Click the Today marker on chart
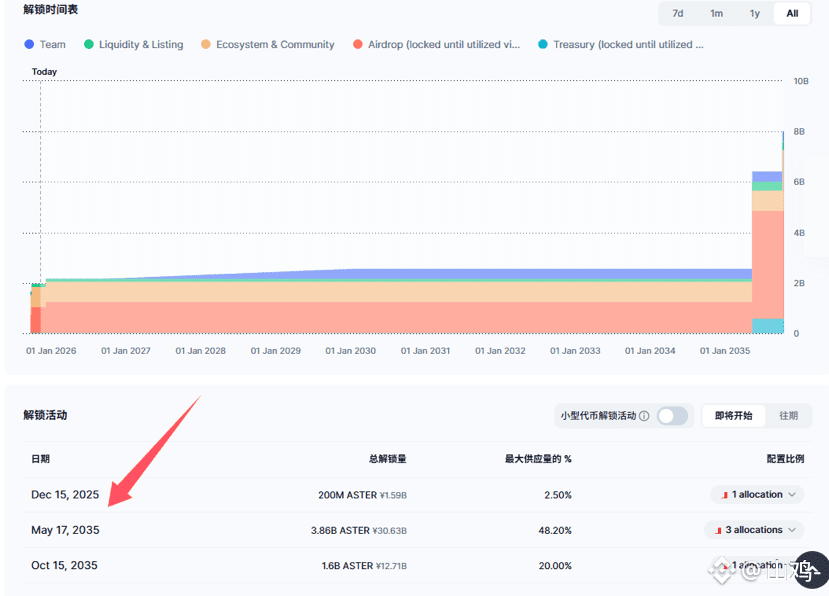The height and width of the screenshot is (596, 829). [x=44, y=72]
